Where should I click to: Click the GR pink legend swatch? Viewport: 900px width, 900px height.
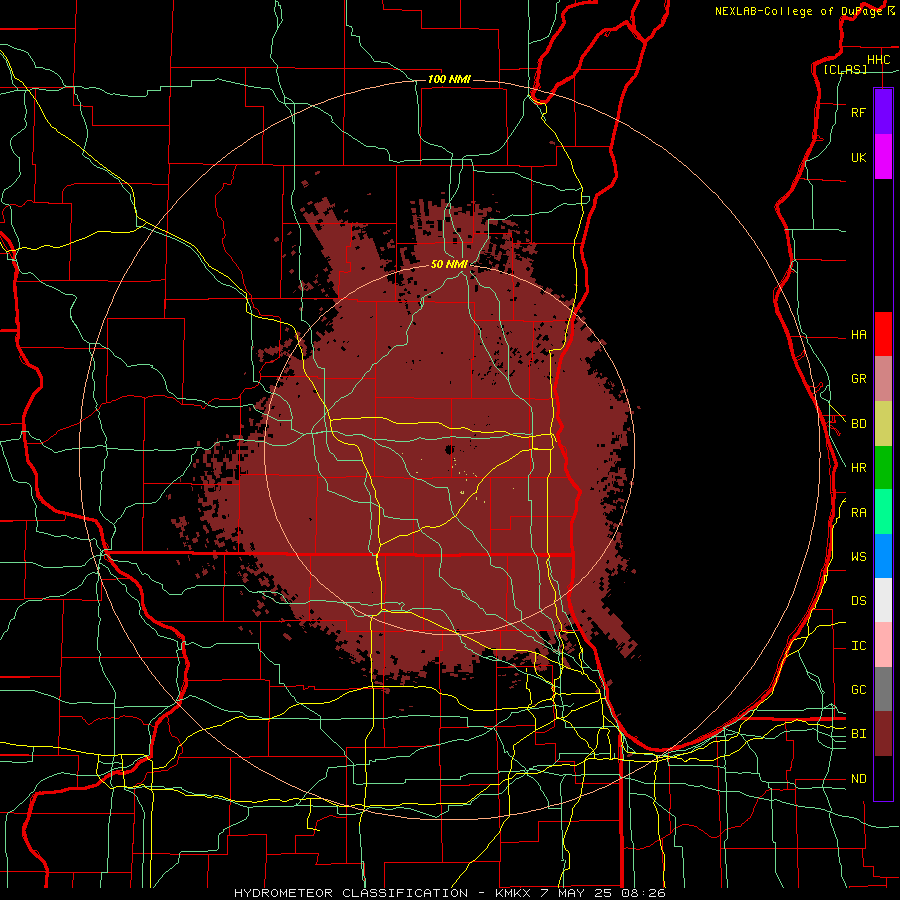pyautogui.click(x=883, y=379)
